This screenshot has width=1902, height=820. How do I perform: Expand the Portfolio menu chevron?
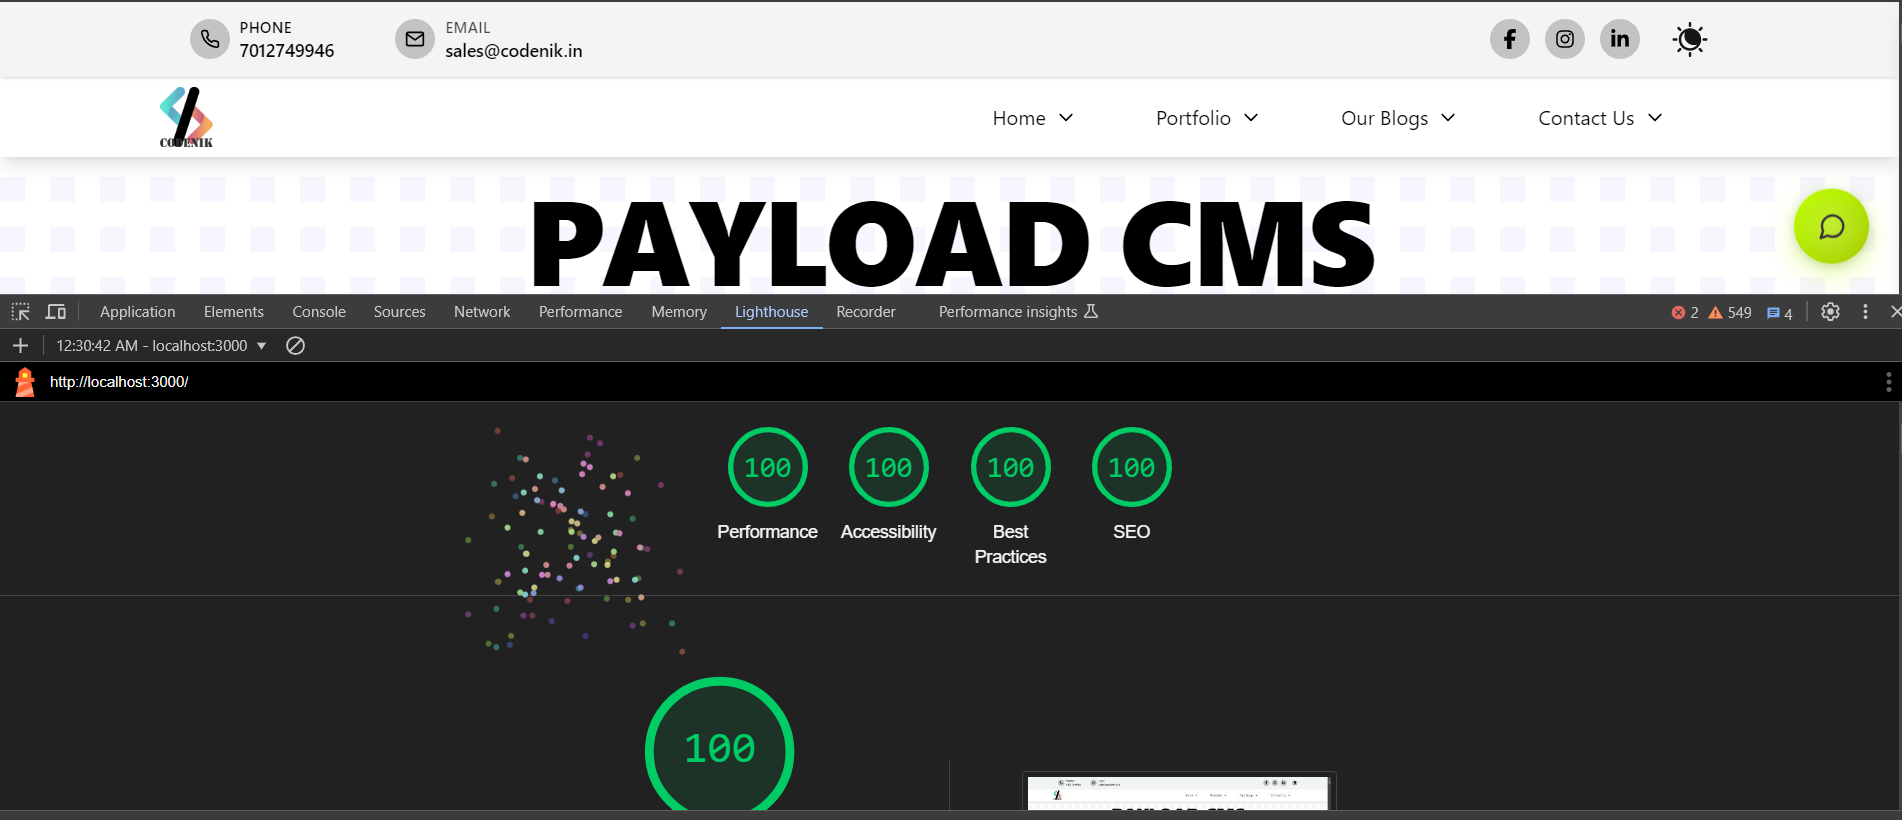click(1251, 118)
